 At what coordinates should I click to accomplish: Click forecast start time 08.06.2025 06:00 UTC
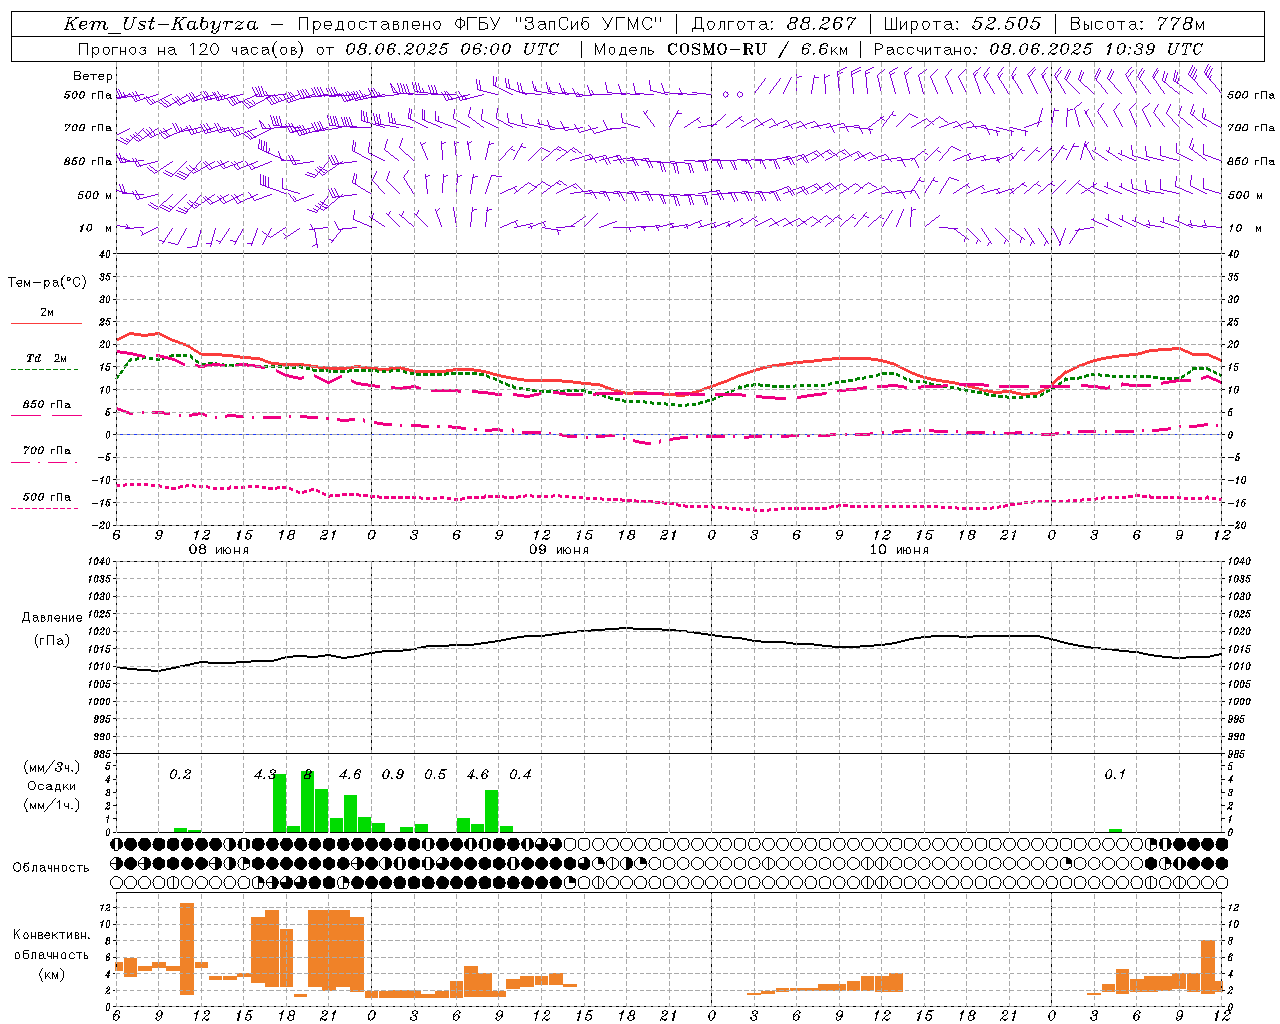pyautogui.click(x=452, y=49)
